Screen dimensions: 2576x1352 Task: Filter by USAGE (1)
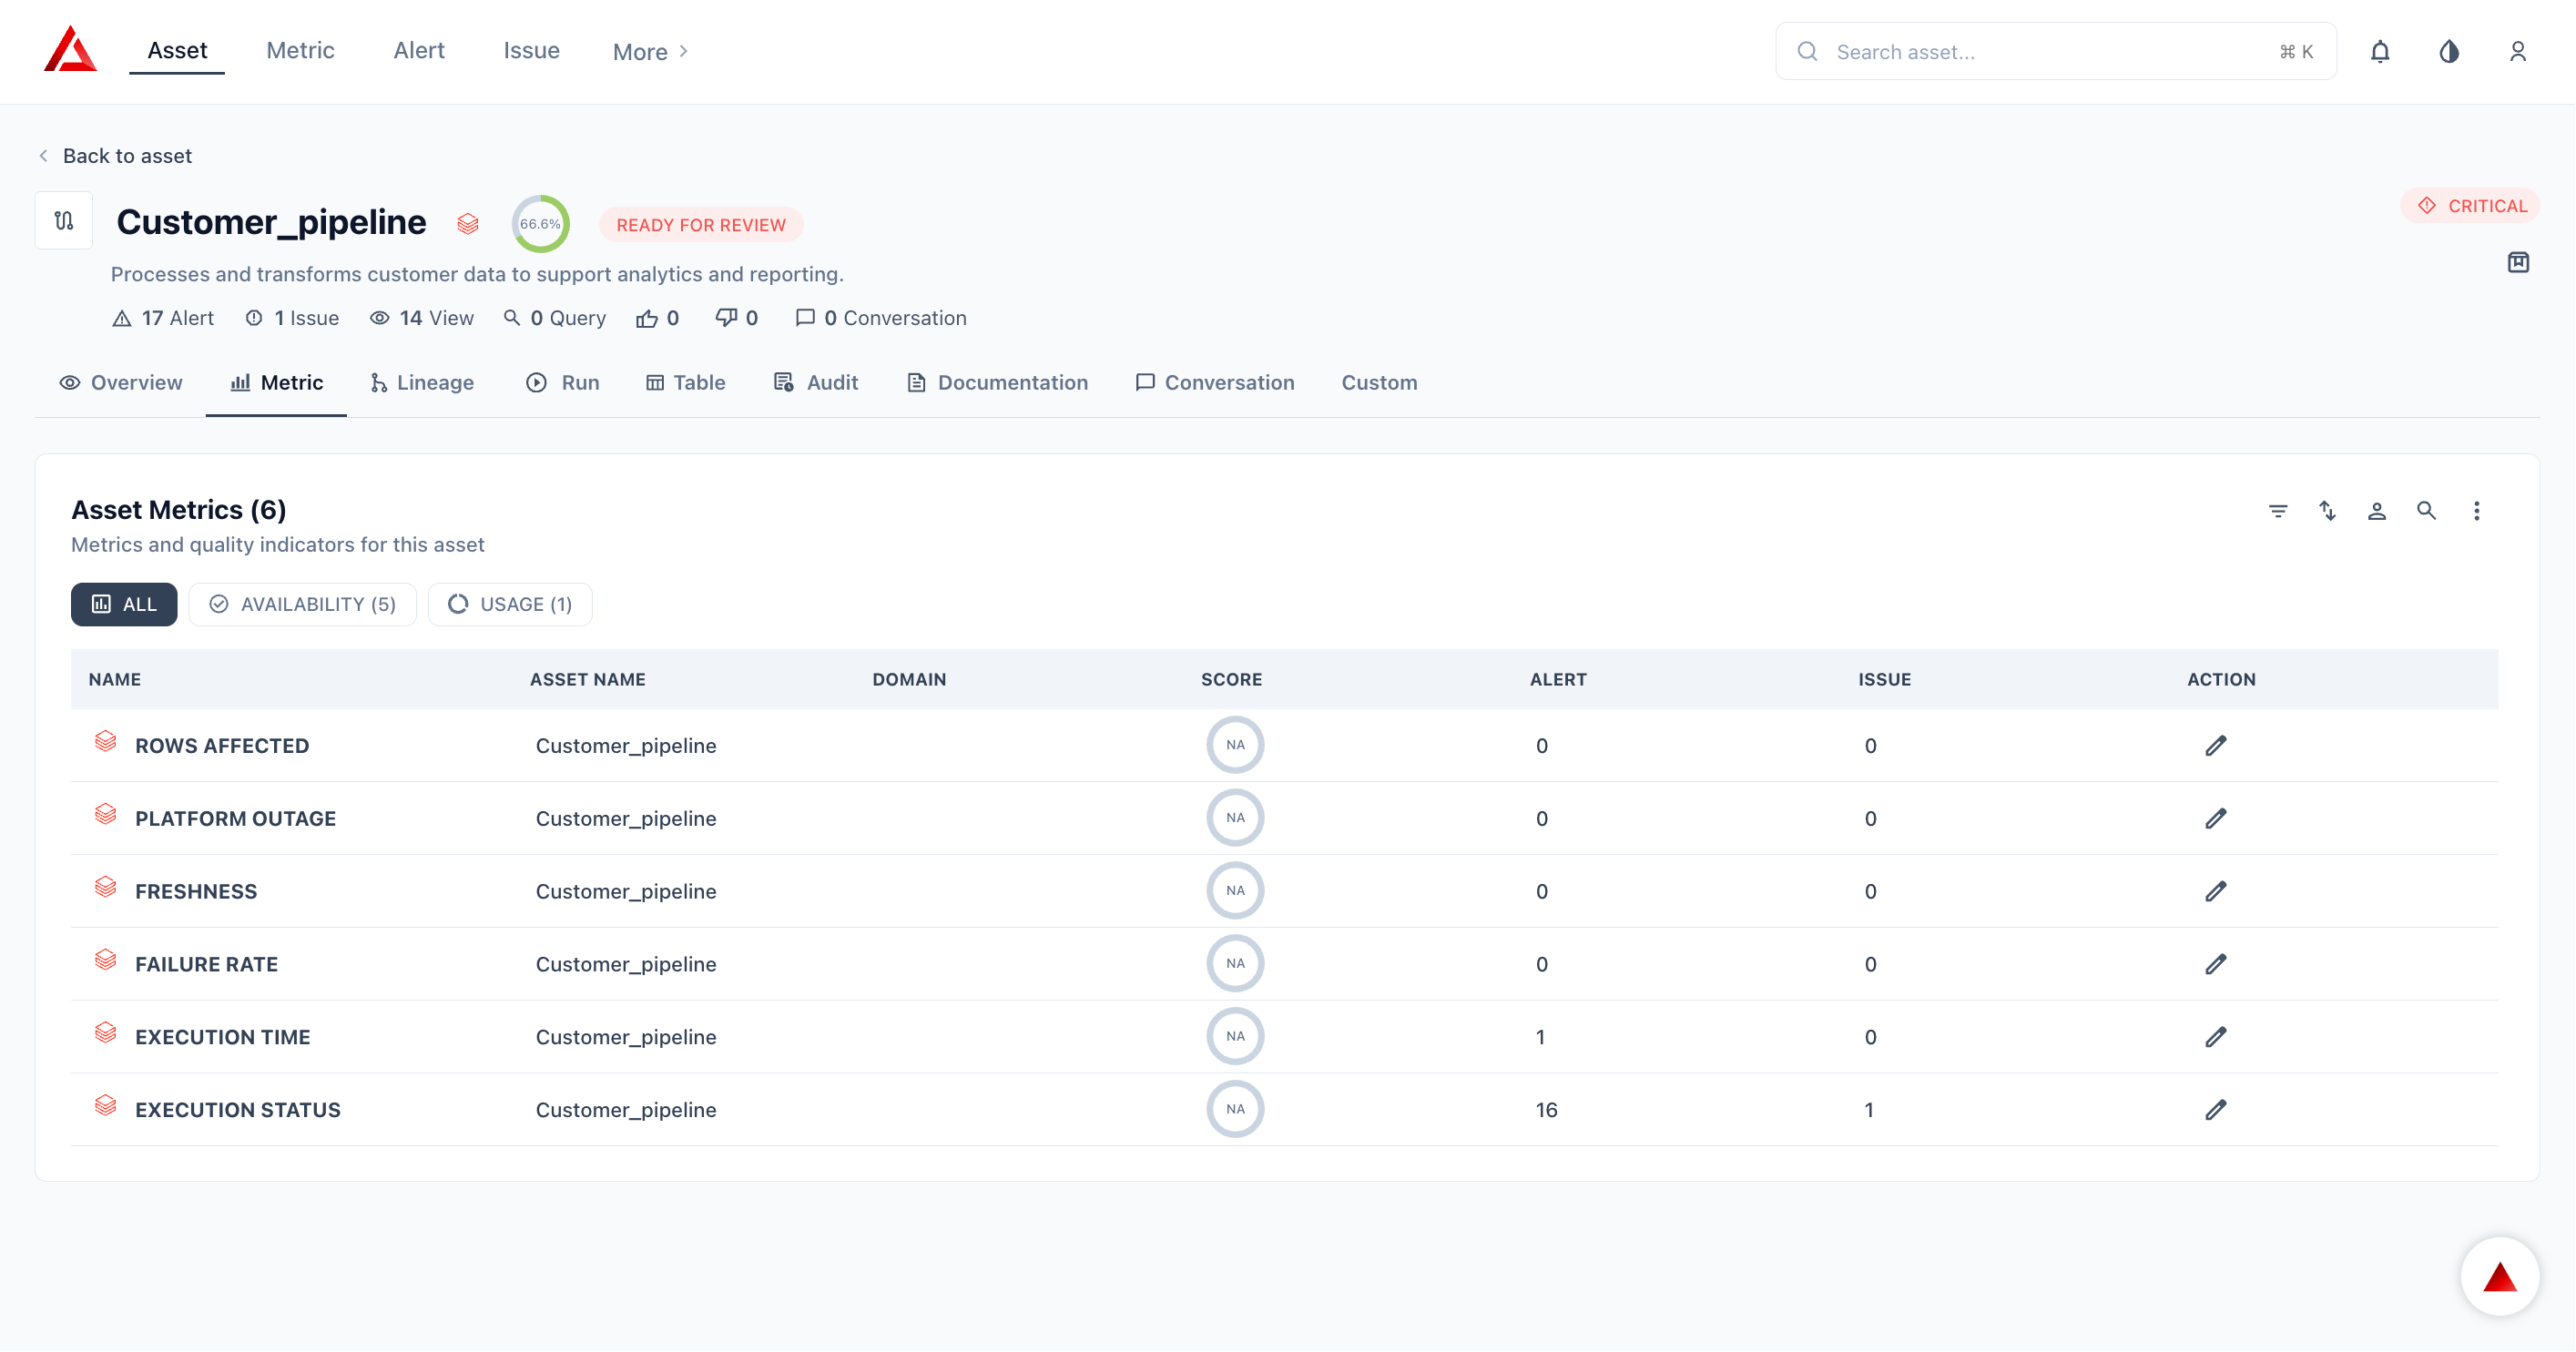(510, 605)
